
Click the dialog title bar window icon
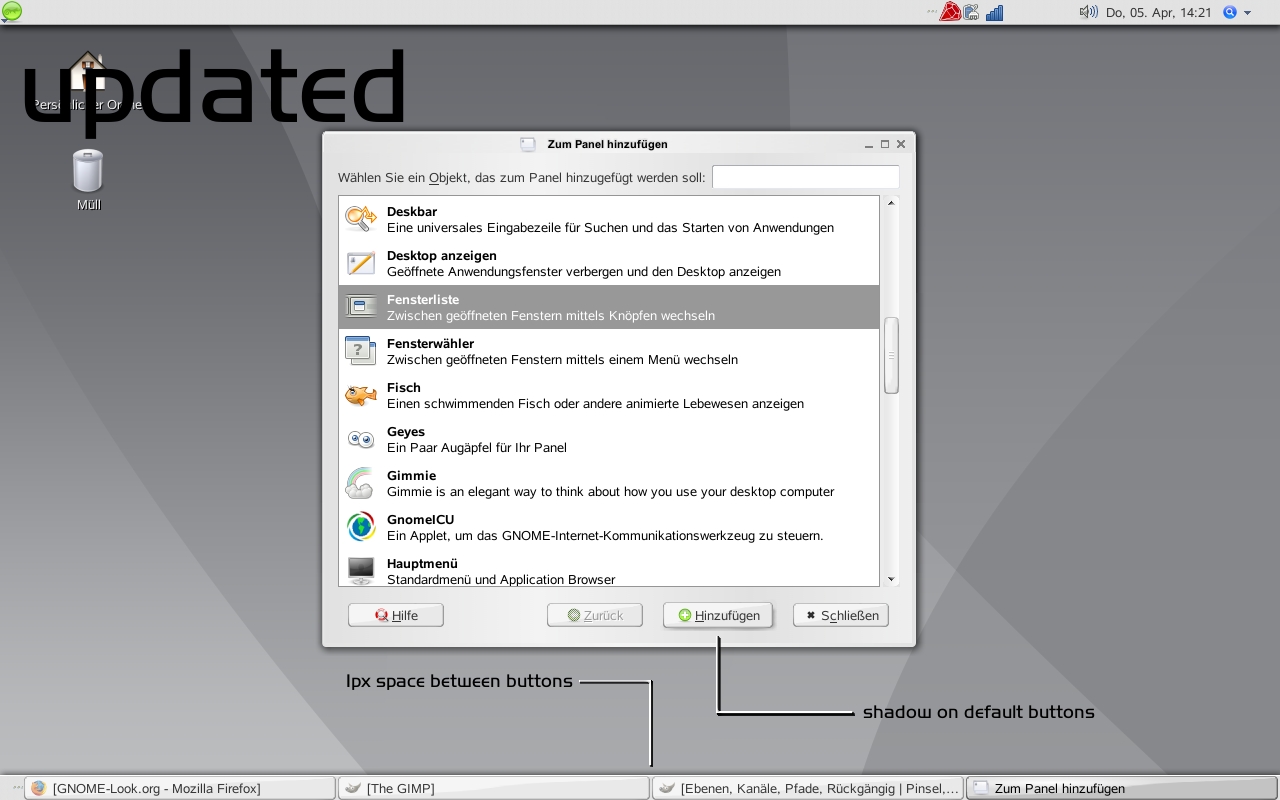pyautogui.click(x=528, y=144)
